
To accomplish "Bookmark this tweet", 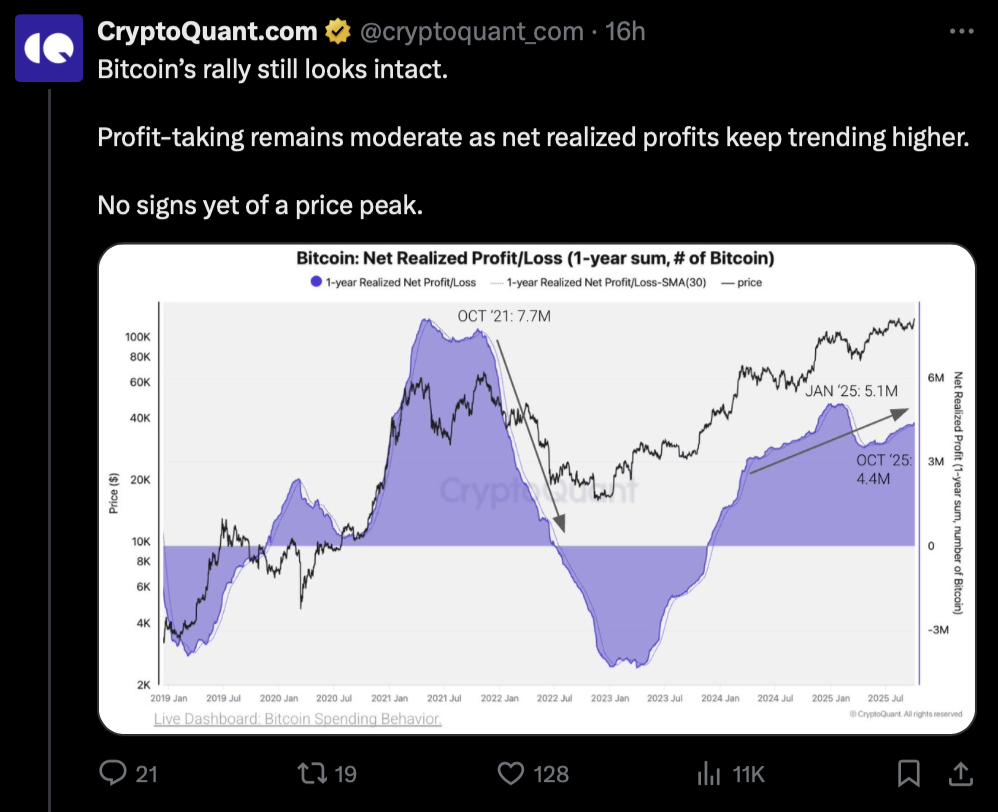I will (908, 773).
